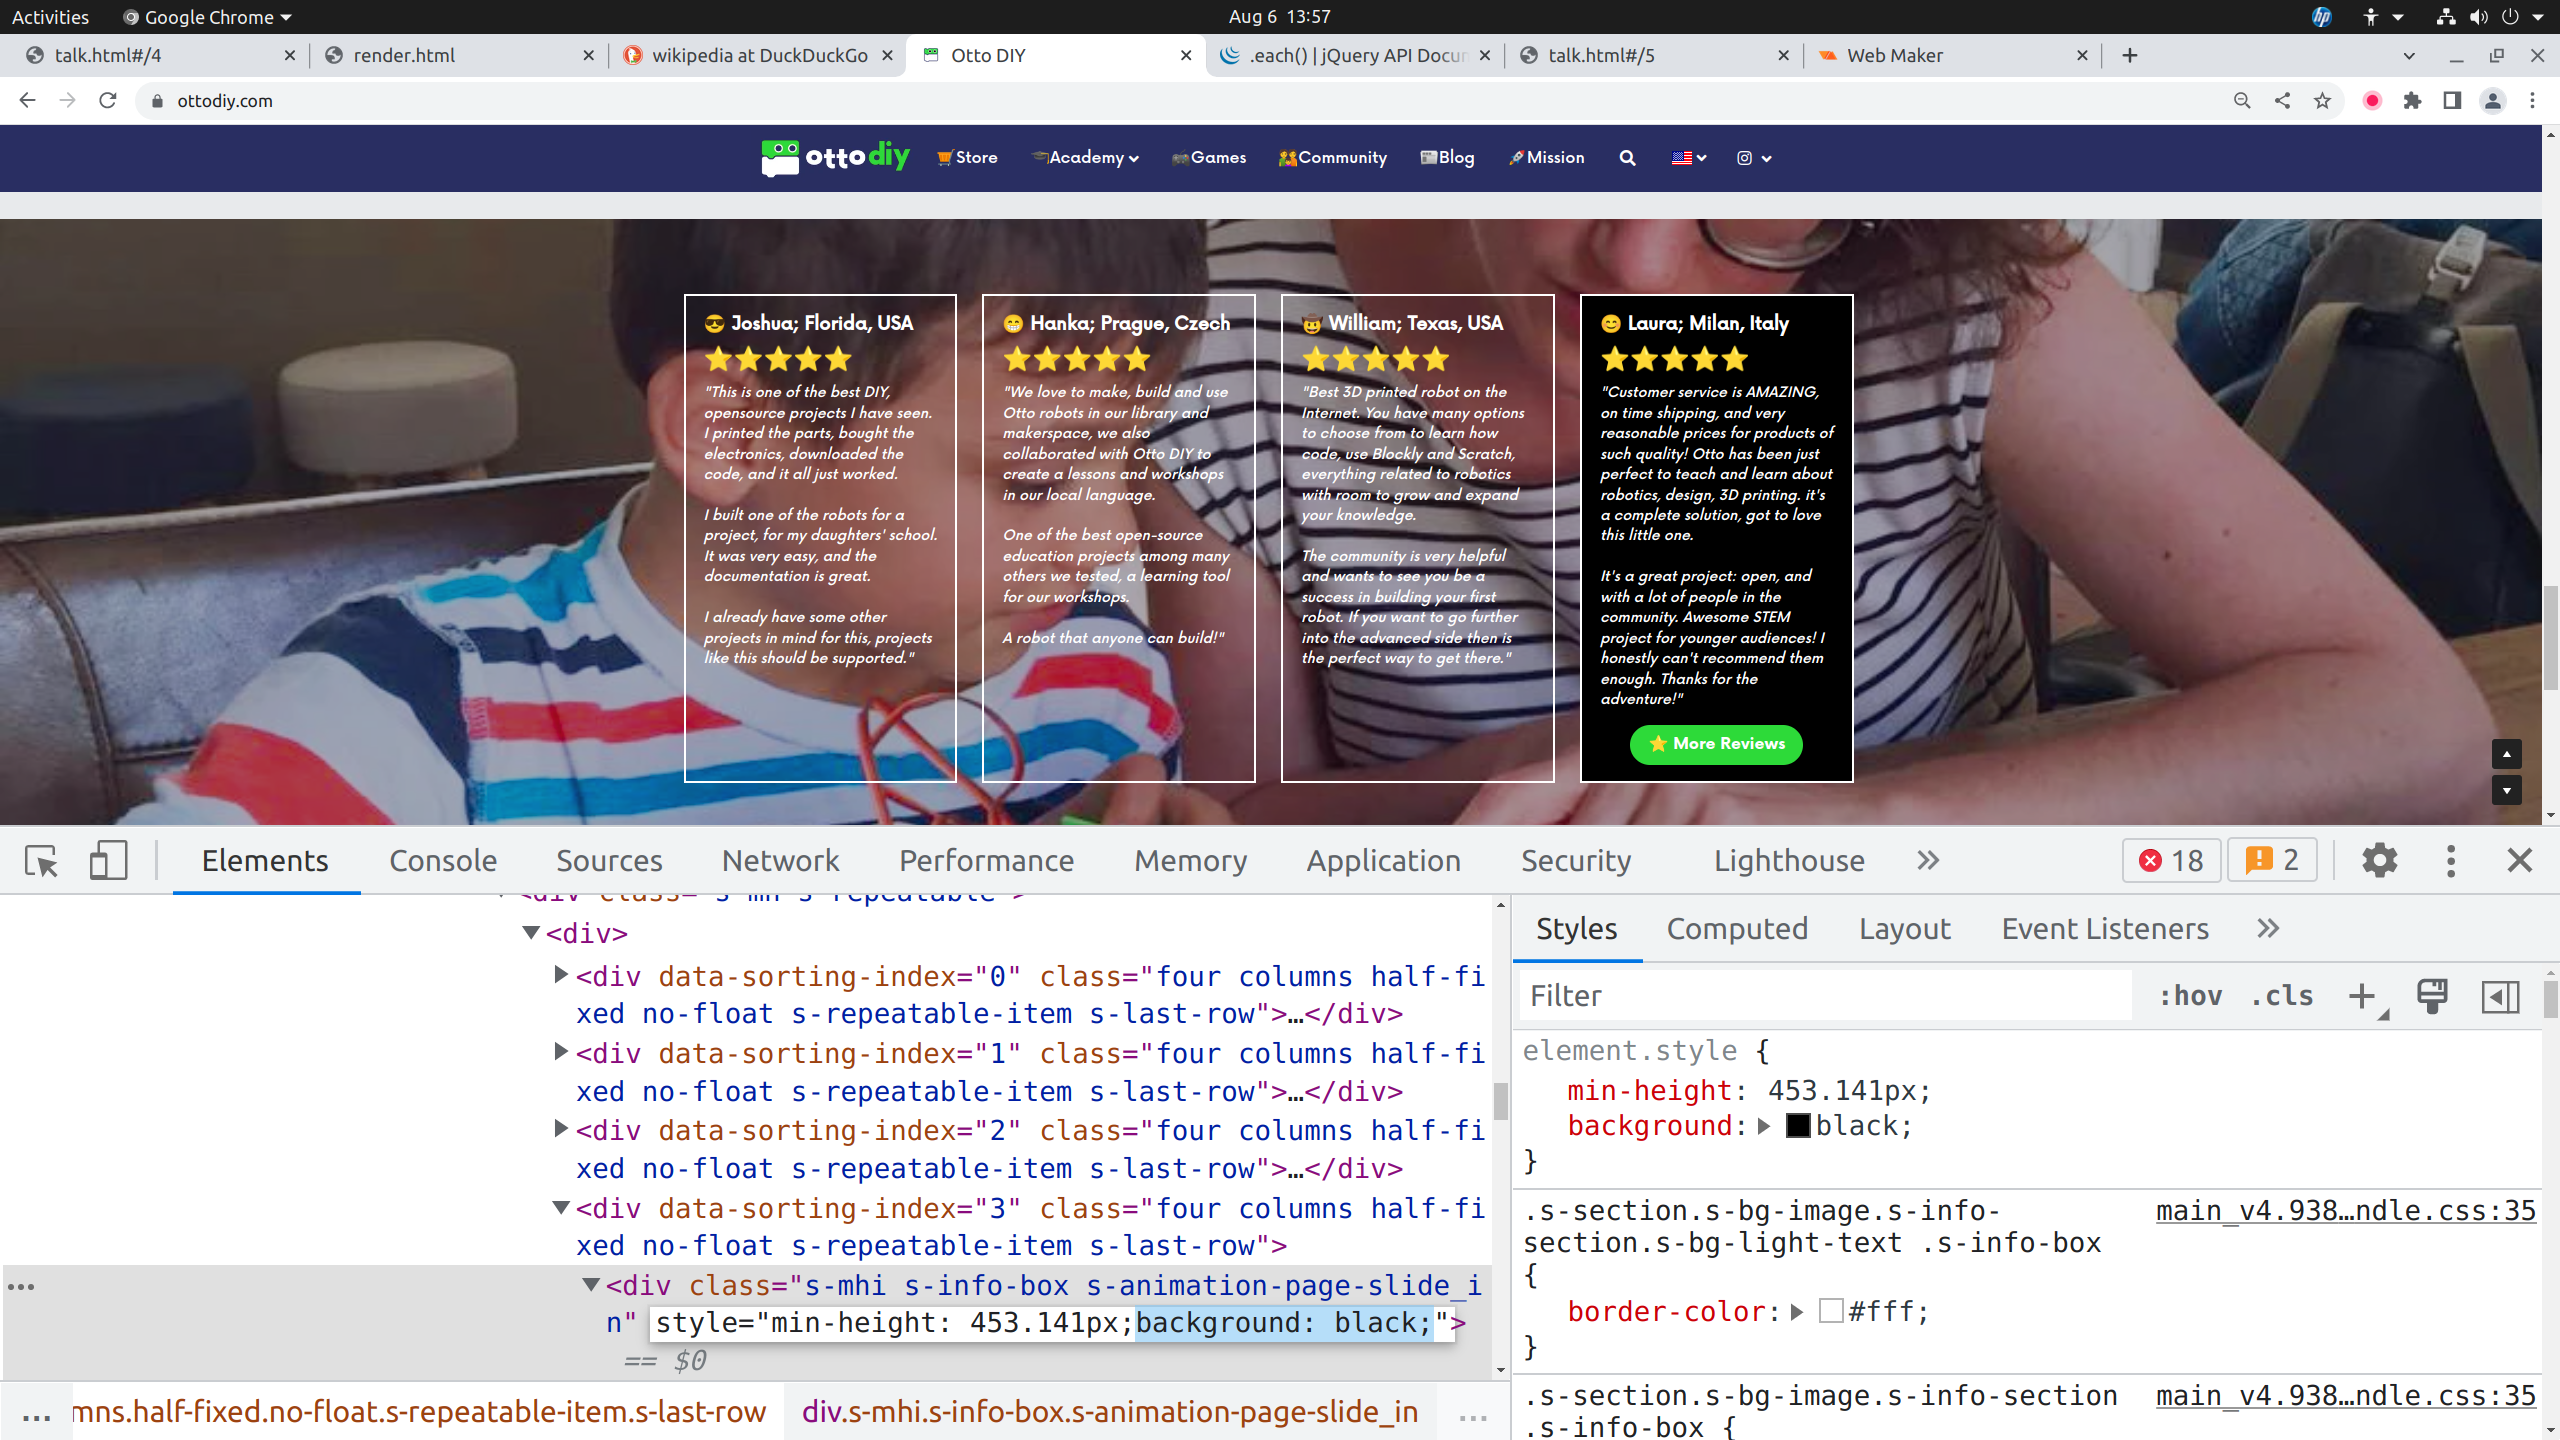Viewport: 2560px width, 1440px height.
Task: Open the Academy dropdown menu
Action: (1086, 158)
